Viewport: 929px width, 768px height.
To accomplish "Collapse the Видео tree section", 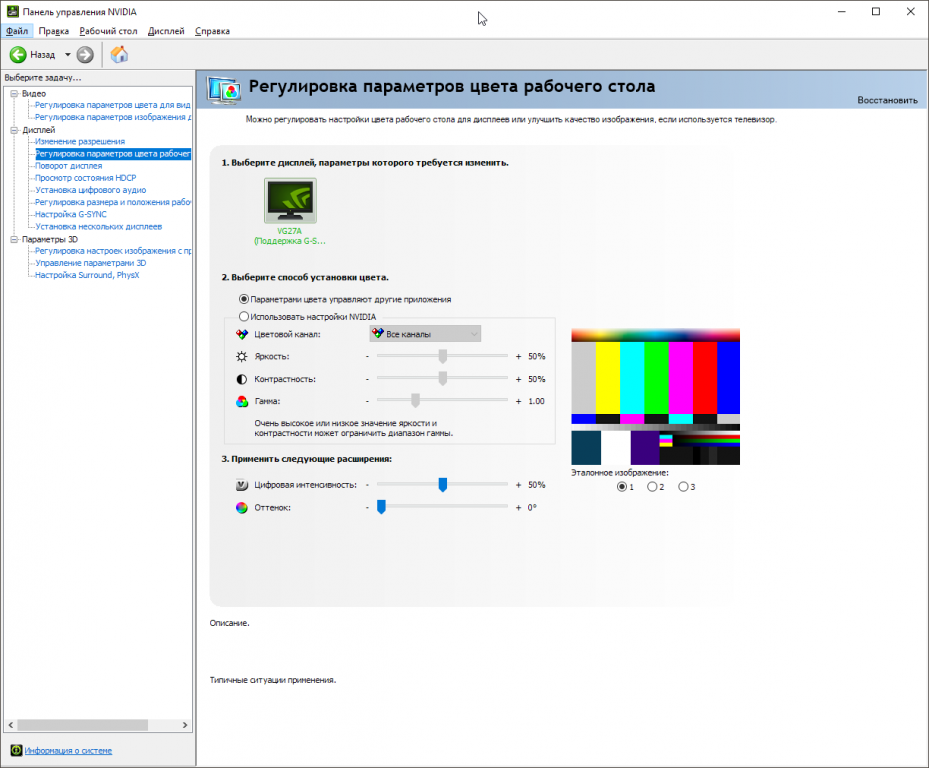I will point(14,94).
